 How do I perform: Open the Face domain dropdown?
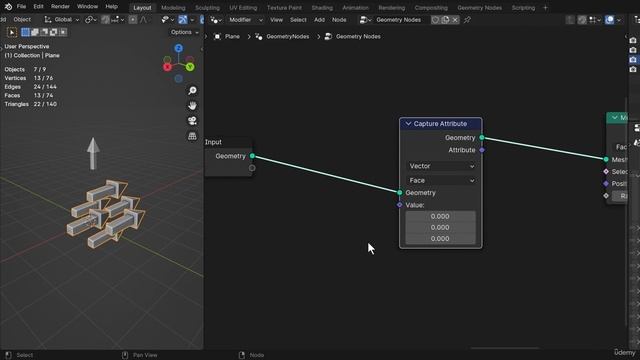tap(442, 180)
